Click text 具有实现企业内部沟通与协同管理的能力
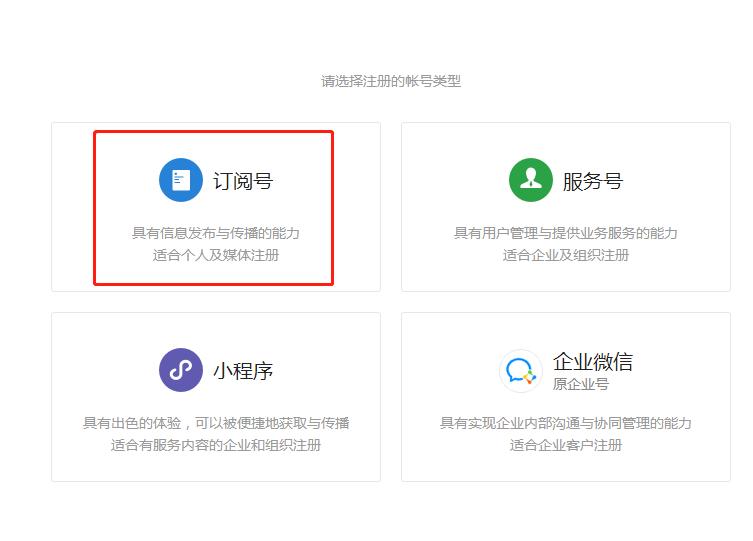 click(566, 423)
